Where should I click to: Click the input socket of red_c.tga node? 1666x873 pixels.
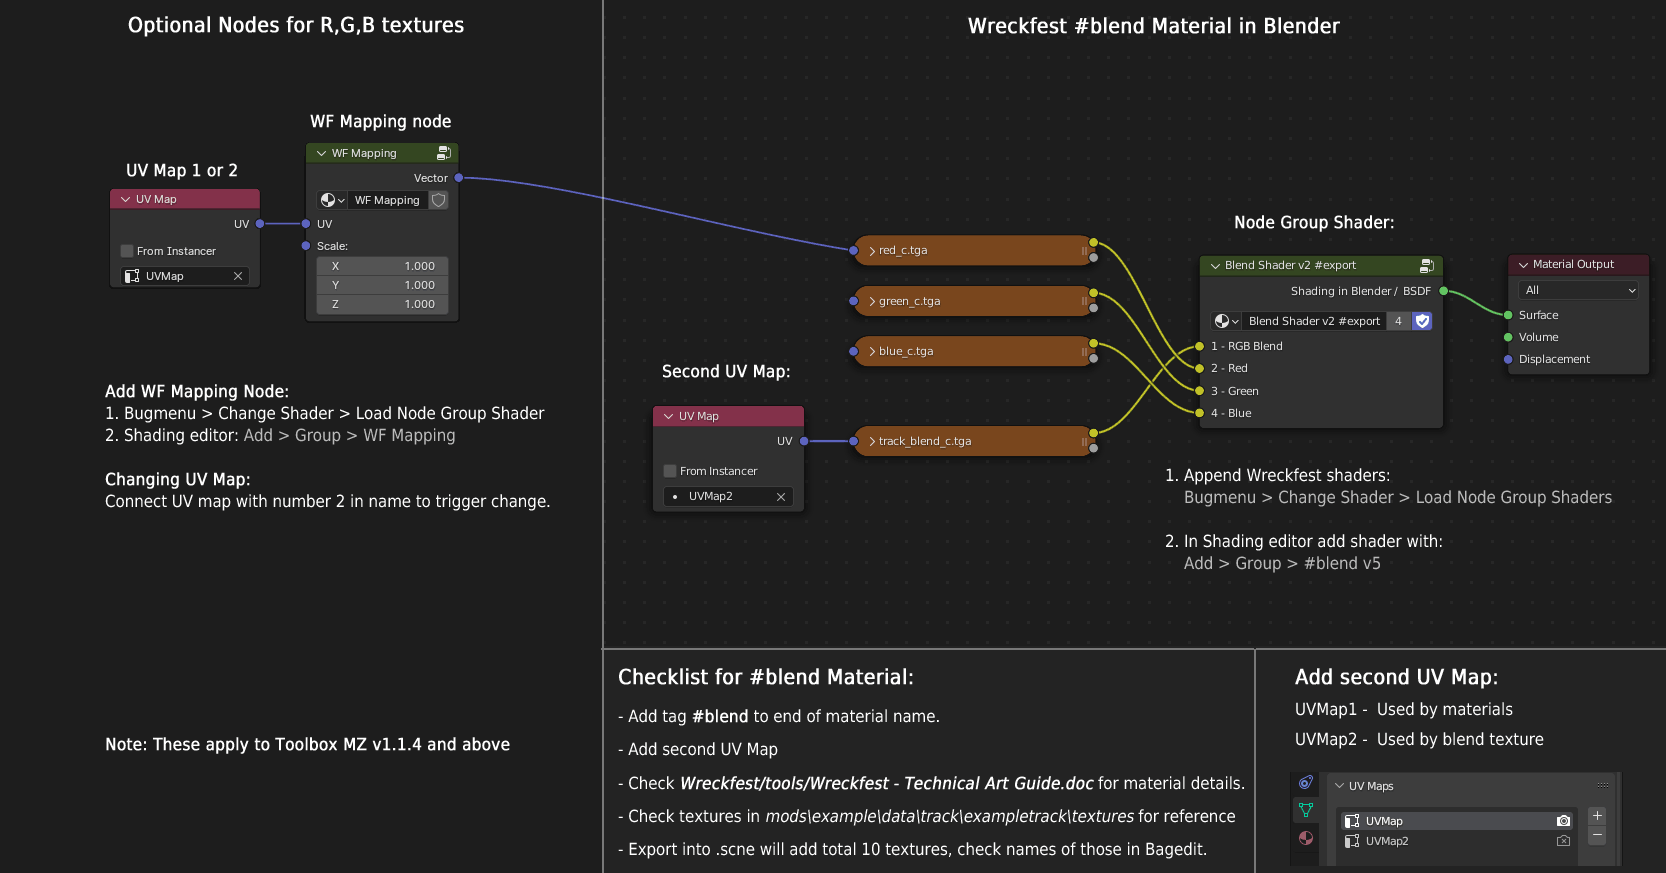click(854, 250)
